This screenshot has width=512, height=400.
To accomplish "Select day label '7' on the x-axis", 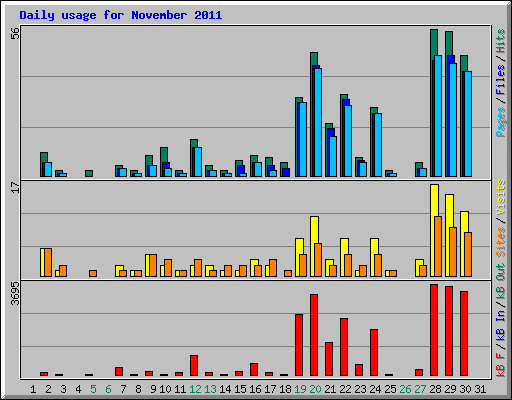I will (123, 389).
